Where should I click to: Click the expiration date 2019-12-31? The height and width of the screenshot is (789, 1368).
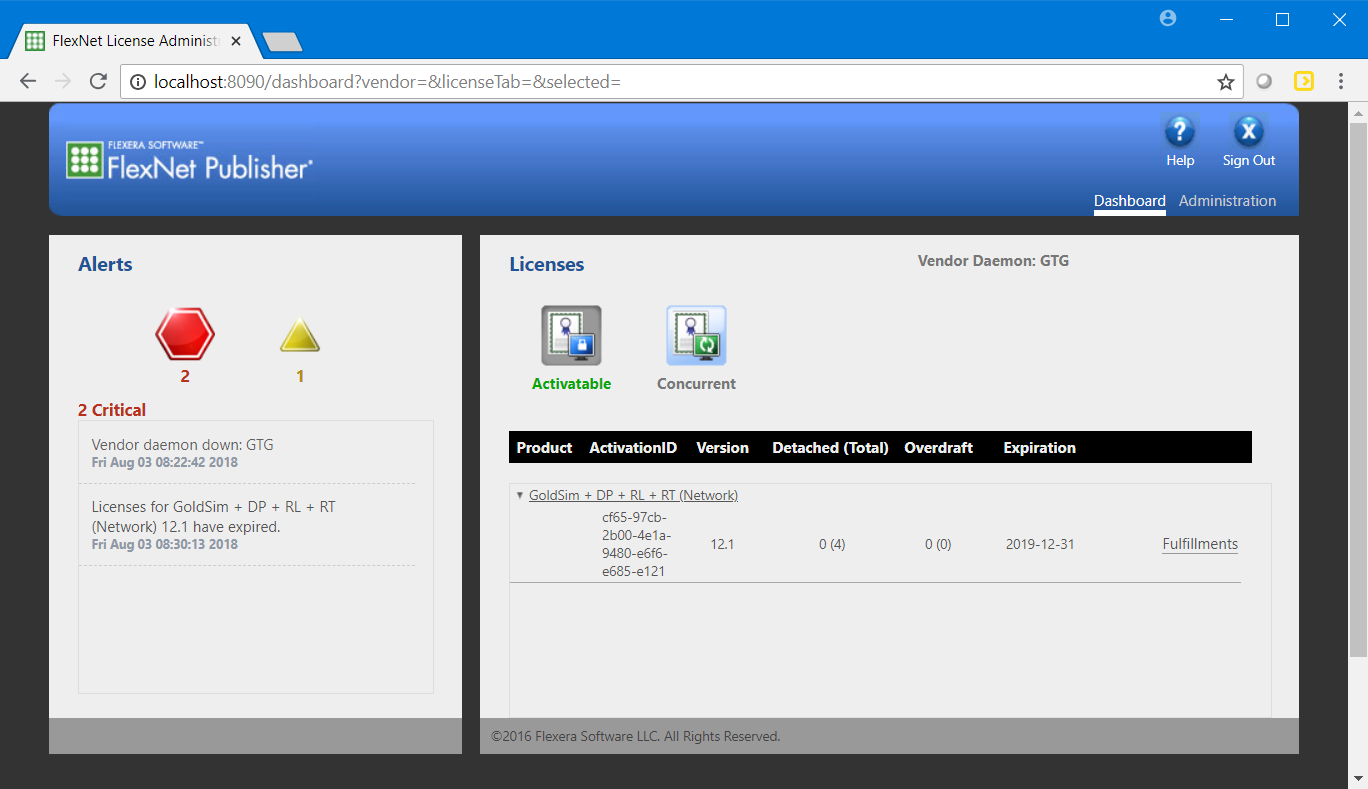pos(1040,544)
